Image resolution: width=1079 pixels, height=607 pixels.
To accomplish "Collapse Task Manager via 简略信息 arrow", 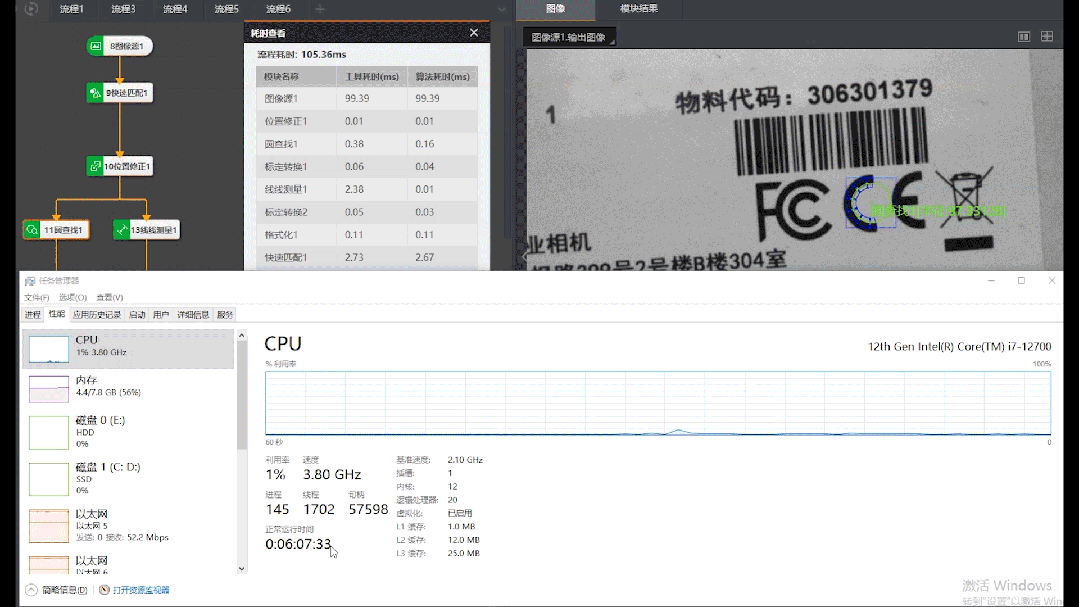I will pyautogui.click(x=31, y=590).
